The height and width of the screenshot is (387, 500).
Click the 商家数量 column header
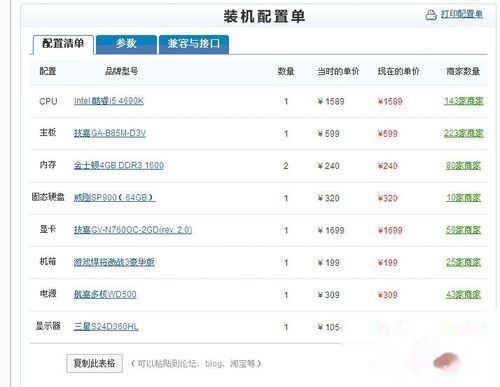pos(463,71)
